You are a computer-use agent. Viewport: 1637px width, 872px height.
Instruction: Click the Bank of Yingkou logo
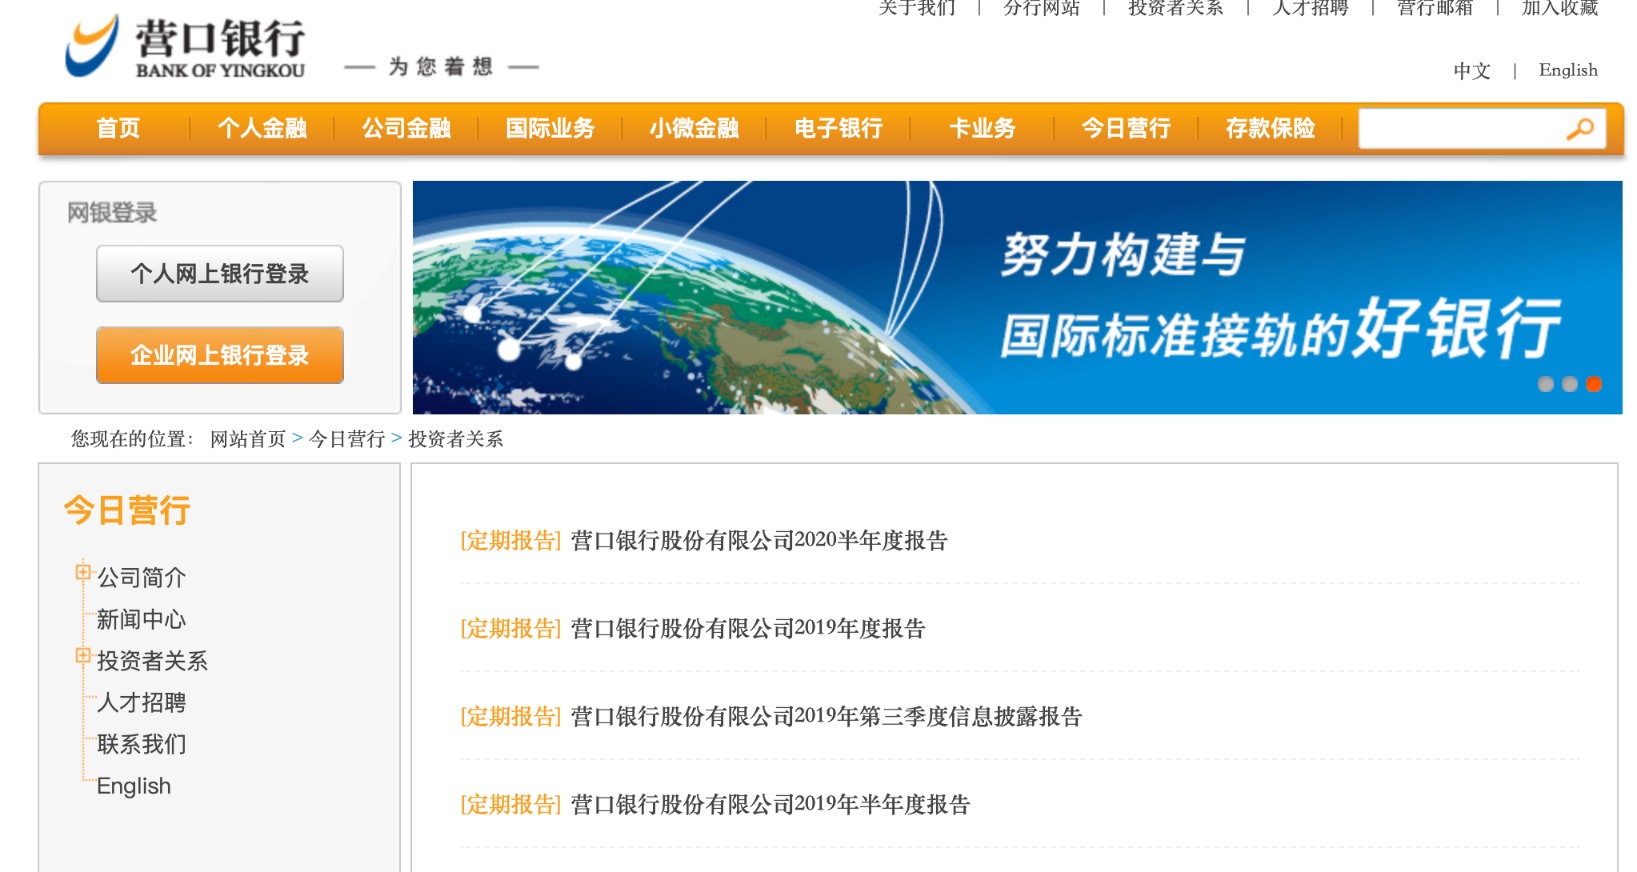185,47
